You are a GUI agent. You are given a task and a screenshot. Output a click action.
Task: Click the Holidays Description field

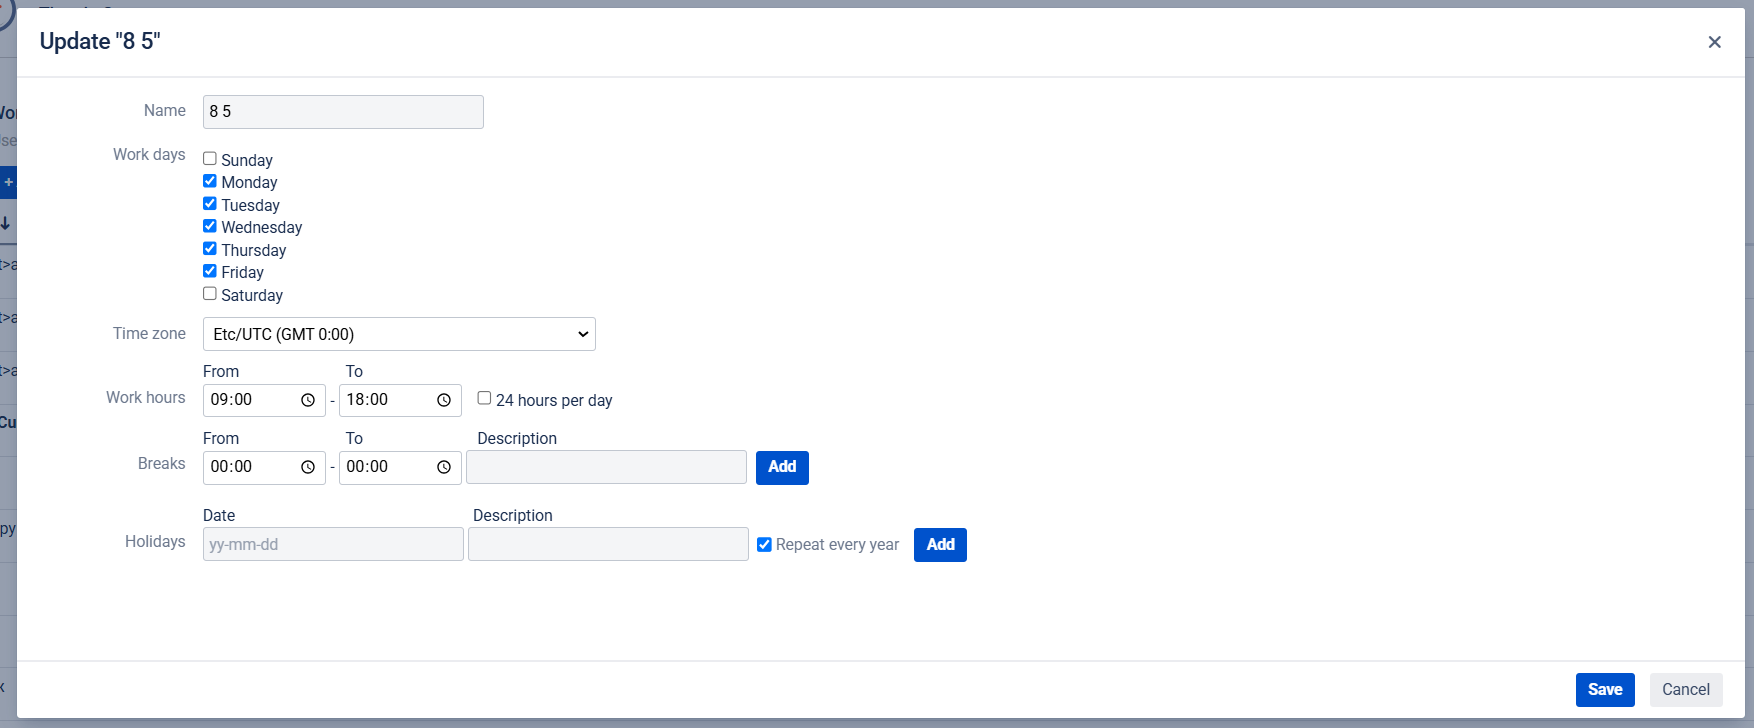pyautogui.click(x=608, y=545)
